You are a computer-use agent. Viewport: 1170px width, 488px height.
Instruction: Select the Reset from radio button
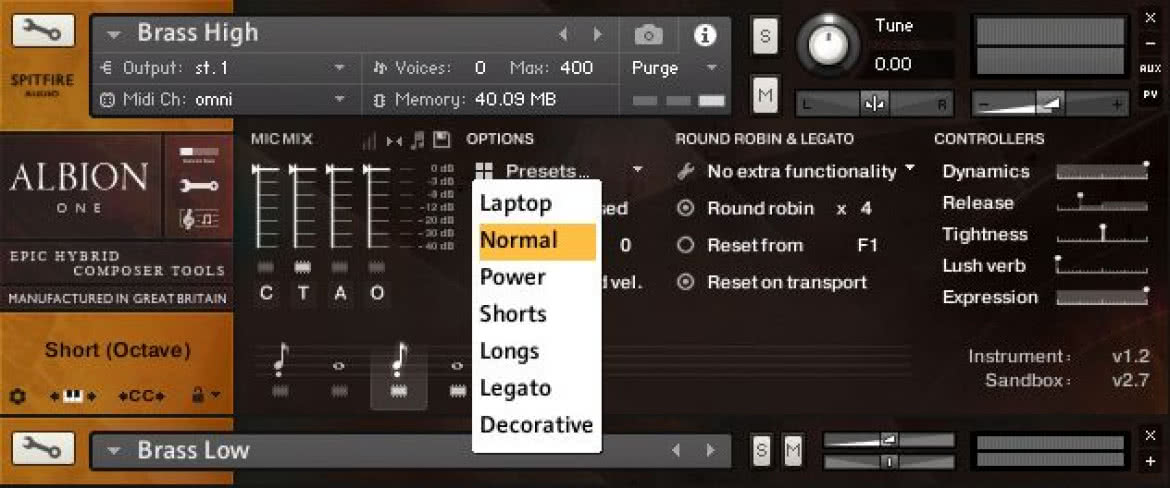click(685, 245)
